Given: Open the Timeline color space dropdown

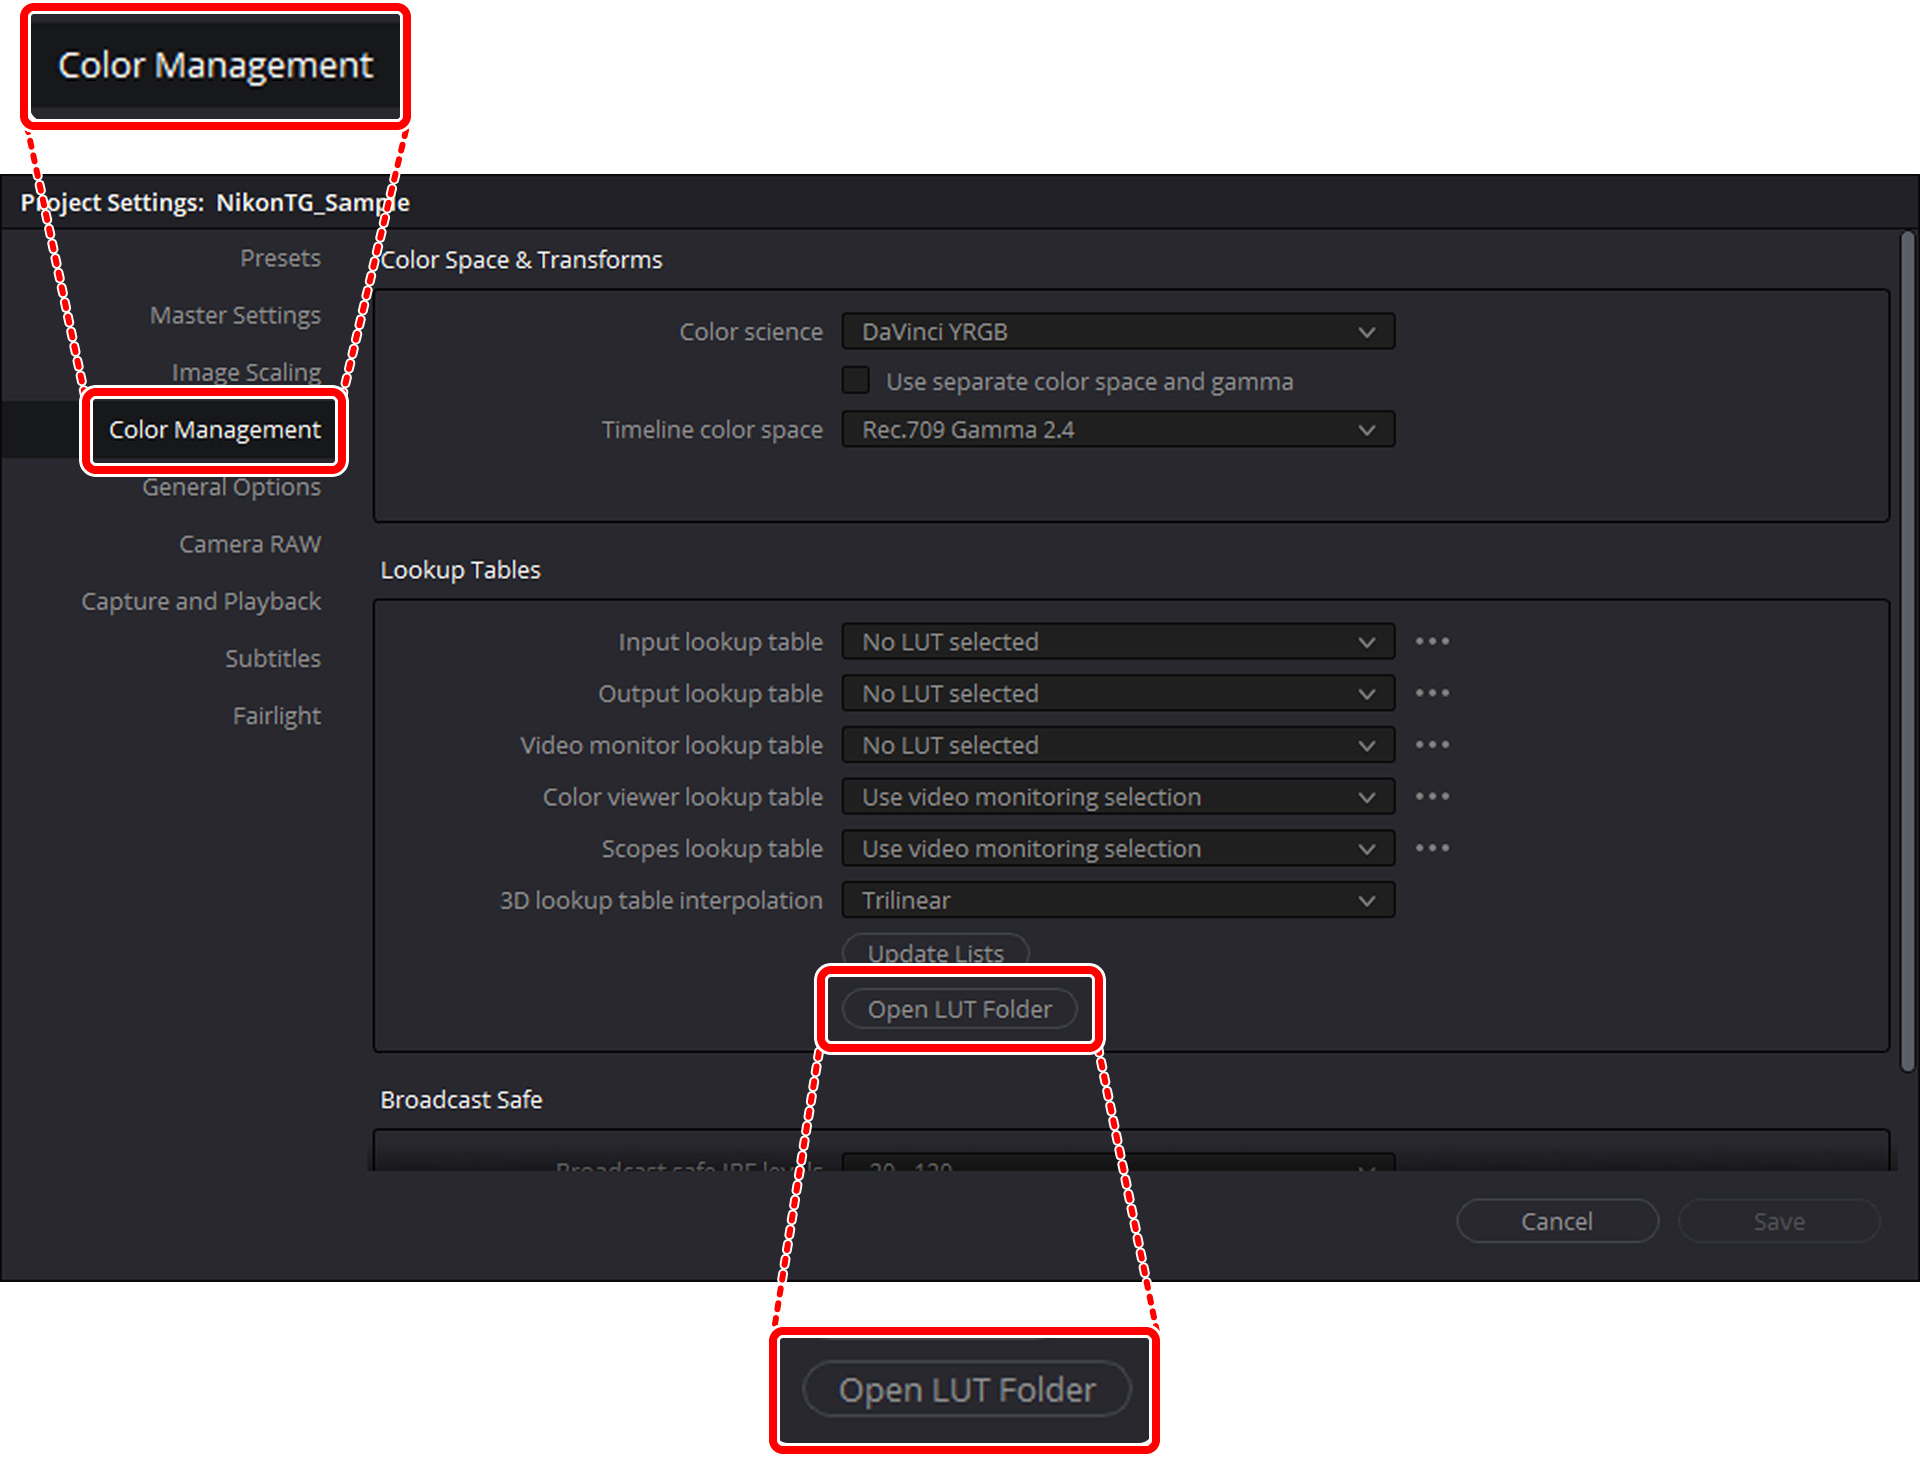Looking at the screenshot, I should coord(1117,429).
